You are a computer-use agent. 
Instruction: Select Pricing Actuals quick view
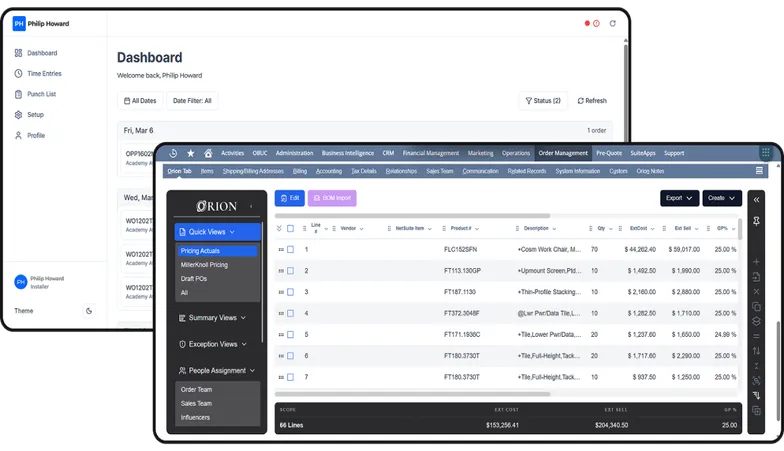tap(218, 251)
